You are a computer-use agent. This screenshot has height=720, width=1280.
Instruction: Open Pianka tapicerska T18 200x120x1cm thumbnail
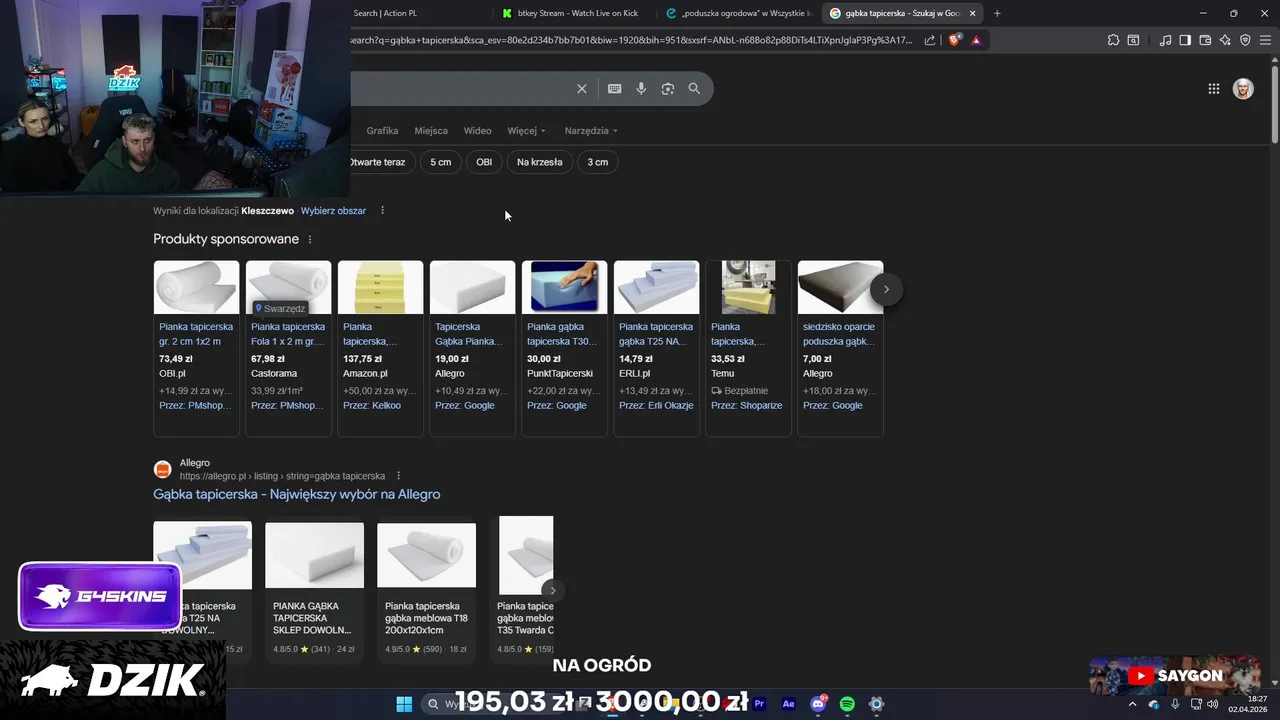pyautogui.click(x=426, y=555)
